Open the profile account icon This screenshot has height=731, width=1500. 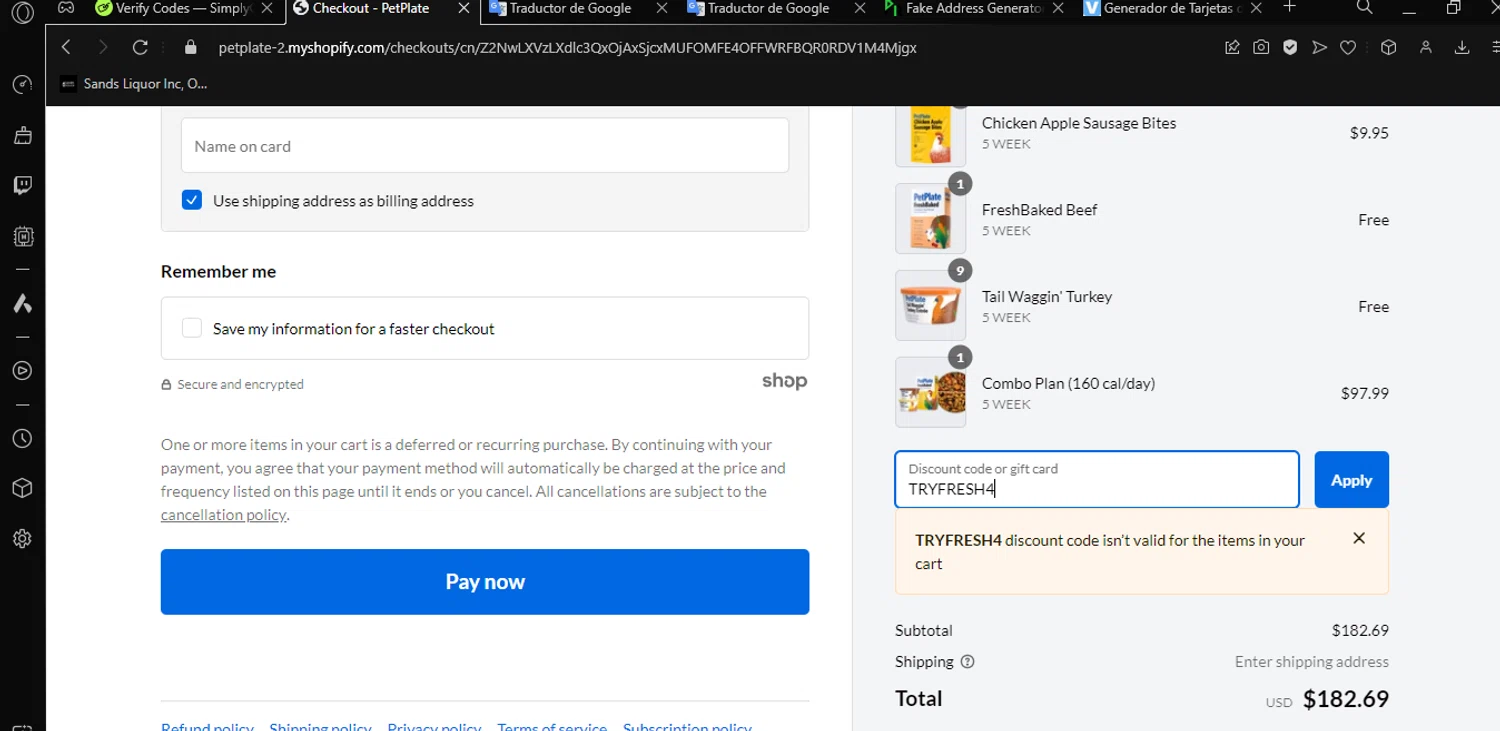point(1426,48)
